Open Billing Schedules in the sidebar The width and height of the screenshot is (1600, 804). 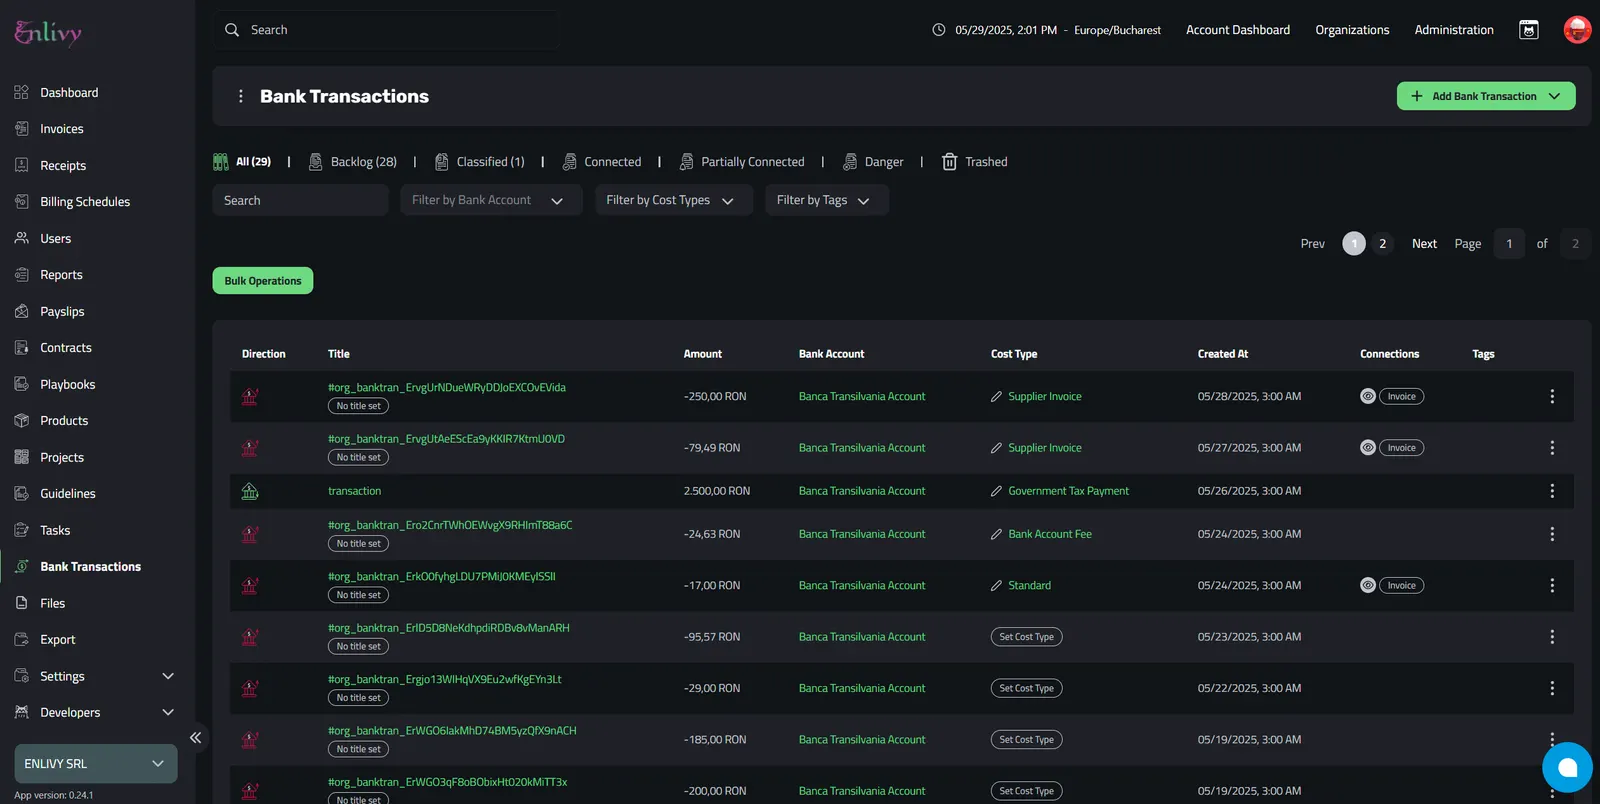[85, 202]
